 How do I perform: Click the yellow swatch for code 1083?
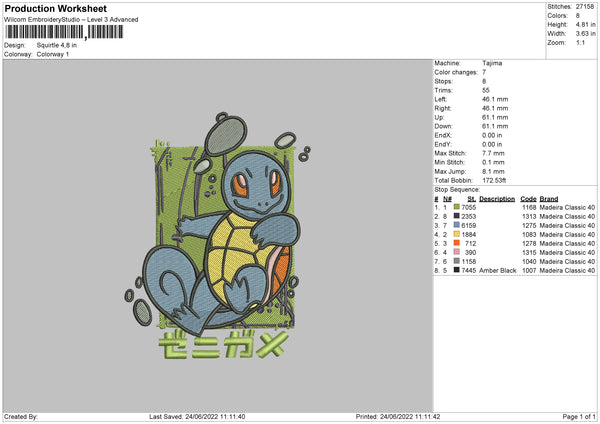point(457,234)
